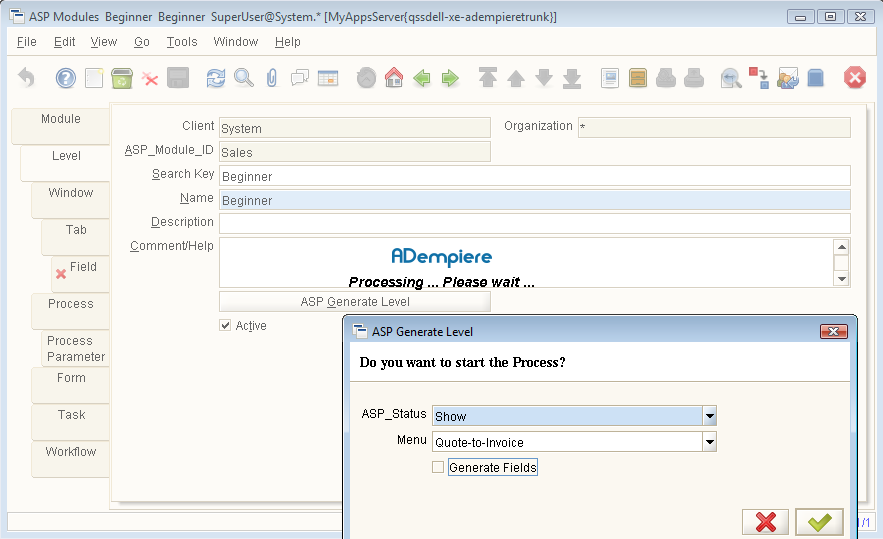Open Product Info blue box icon

coord(815,78)
